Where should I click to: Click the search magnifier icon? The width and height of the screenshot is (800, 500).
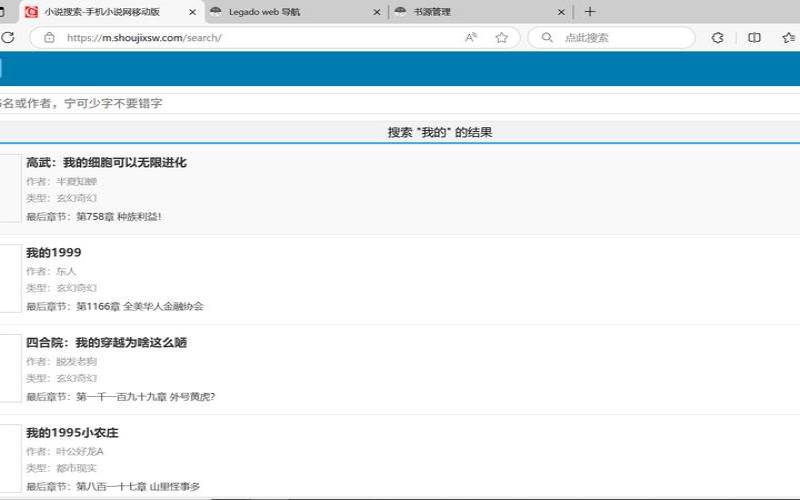coord(547,38)
